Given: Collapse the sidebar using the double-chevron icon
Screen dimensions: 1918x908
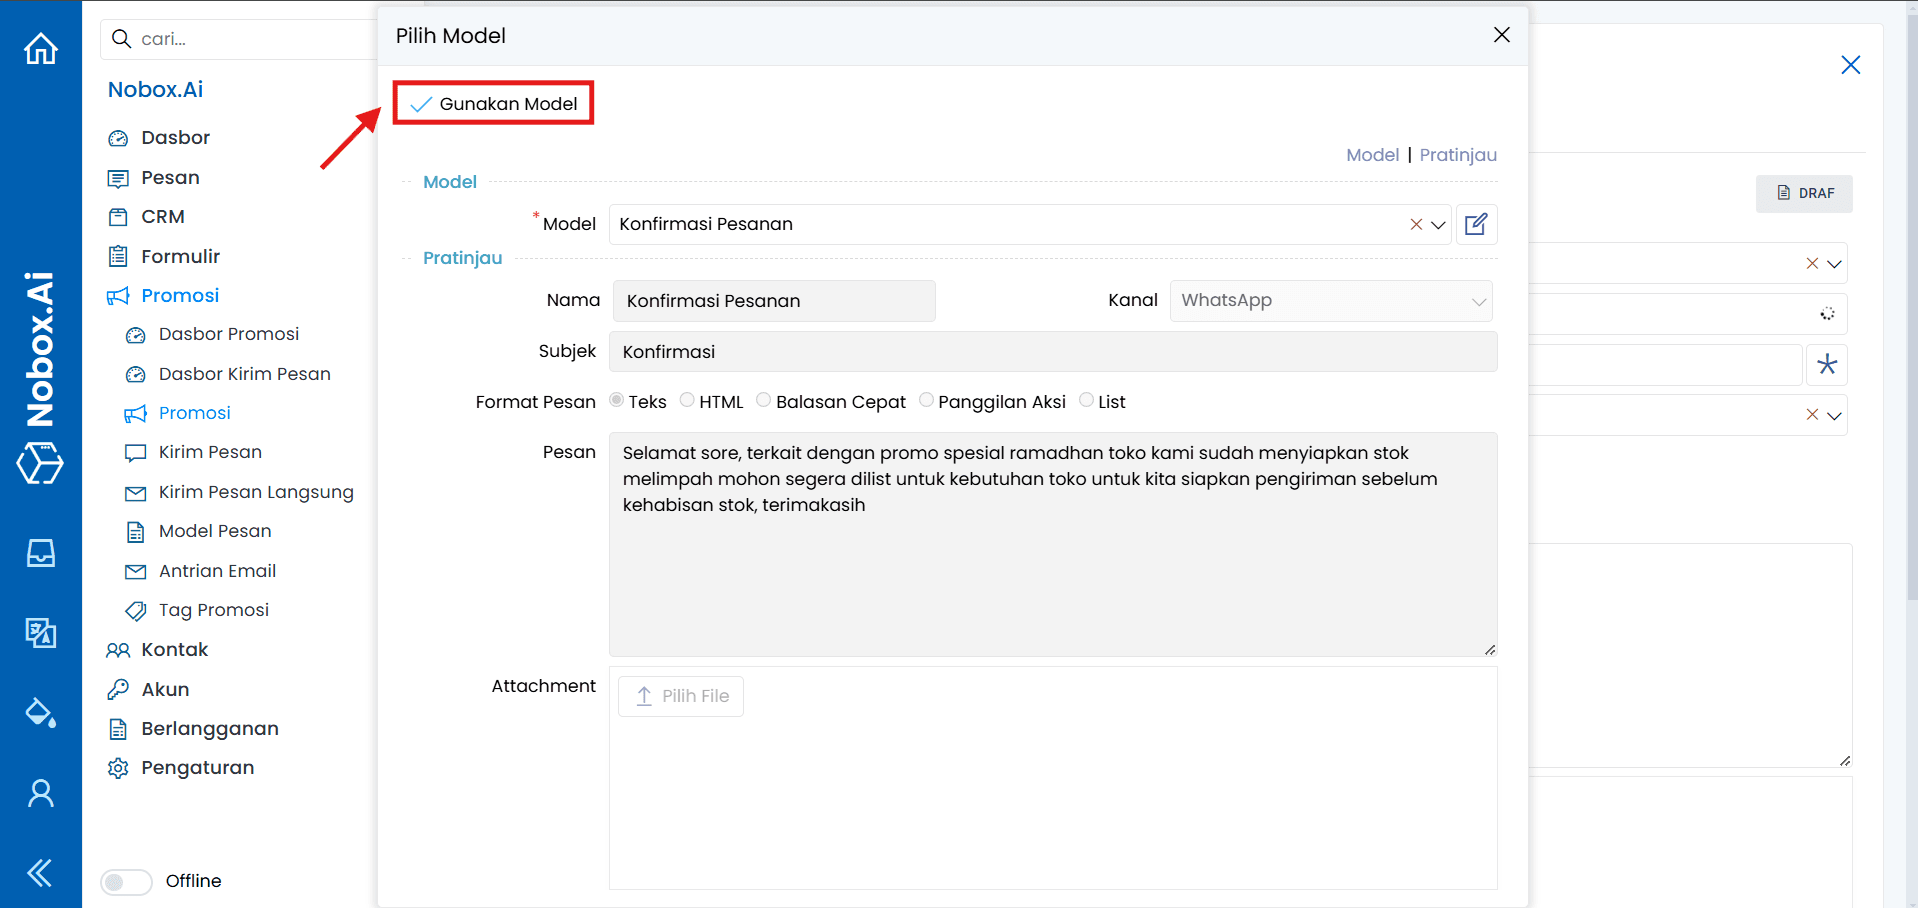Looking at the screenshot, I should [40, 872].
